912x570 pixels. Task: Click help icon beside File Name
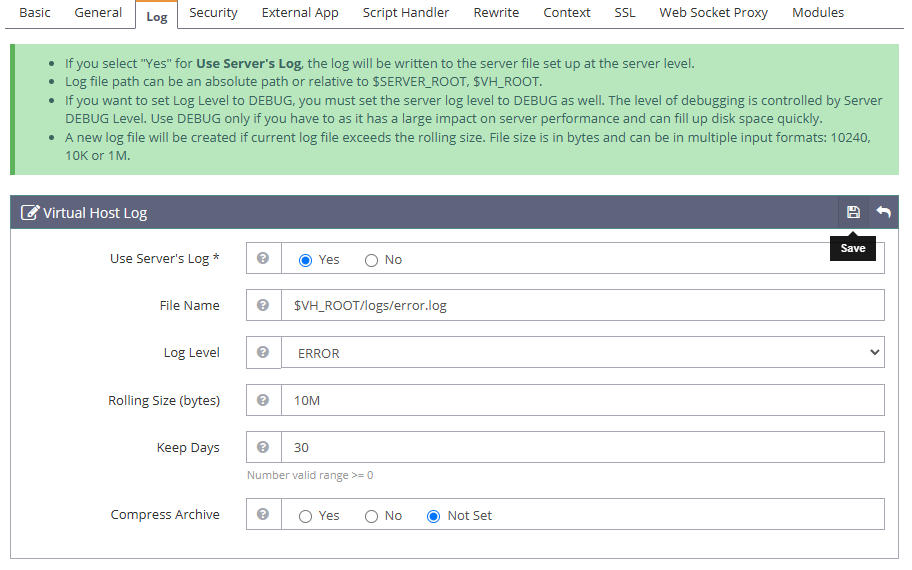(x=263, y=305)
